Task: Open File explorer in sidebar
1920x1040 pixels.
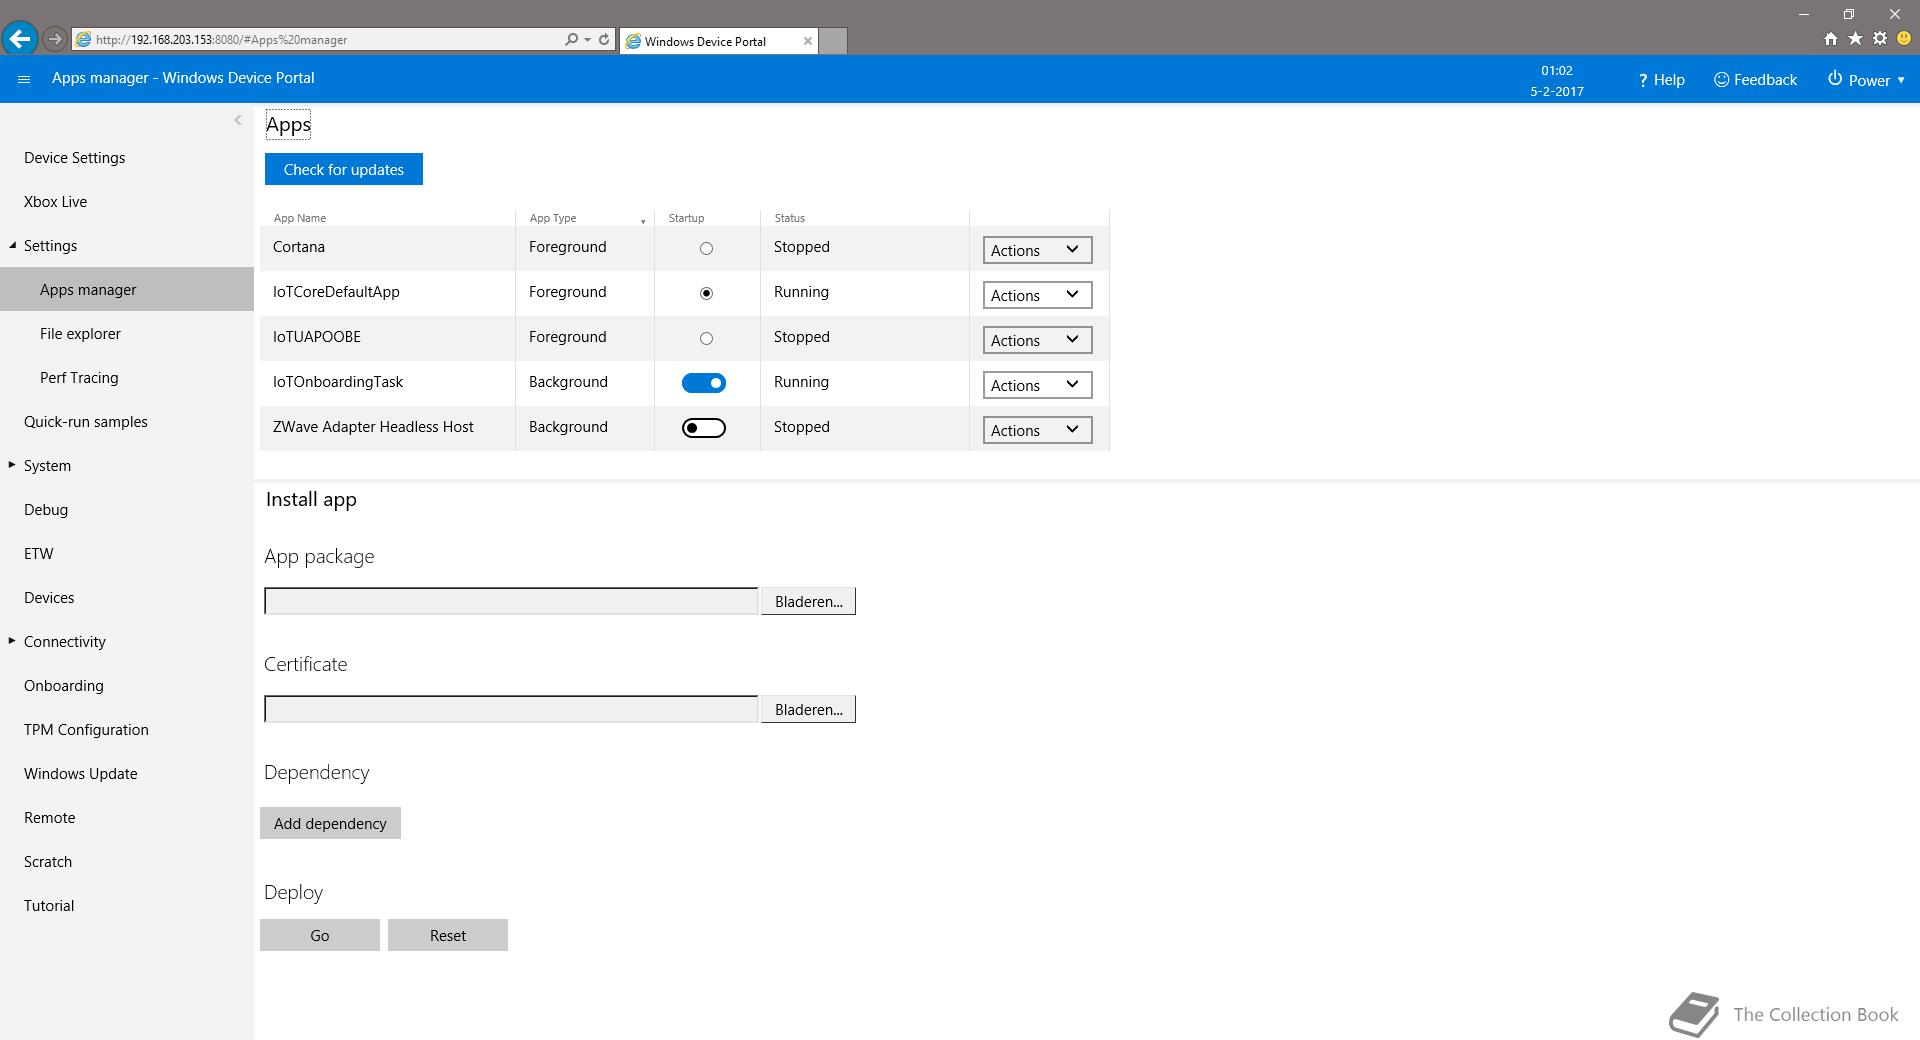Action: click(x=80, y=334)
